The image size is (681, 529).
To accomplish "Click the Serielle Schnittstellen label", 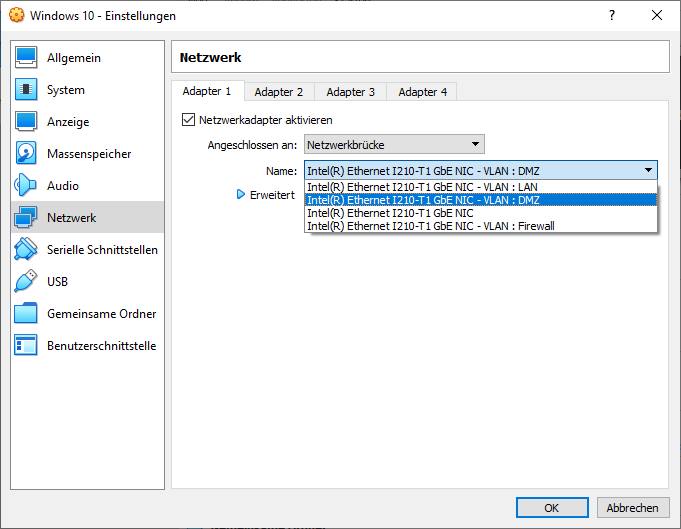I will pyautogui.click(x=102, y=250).
